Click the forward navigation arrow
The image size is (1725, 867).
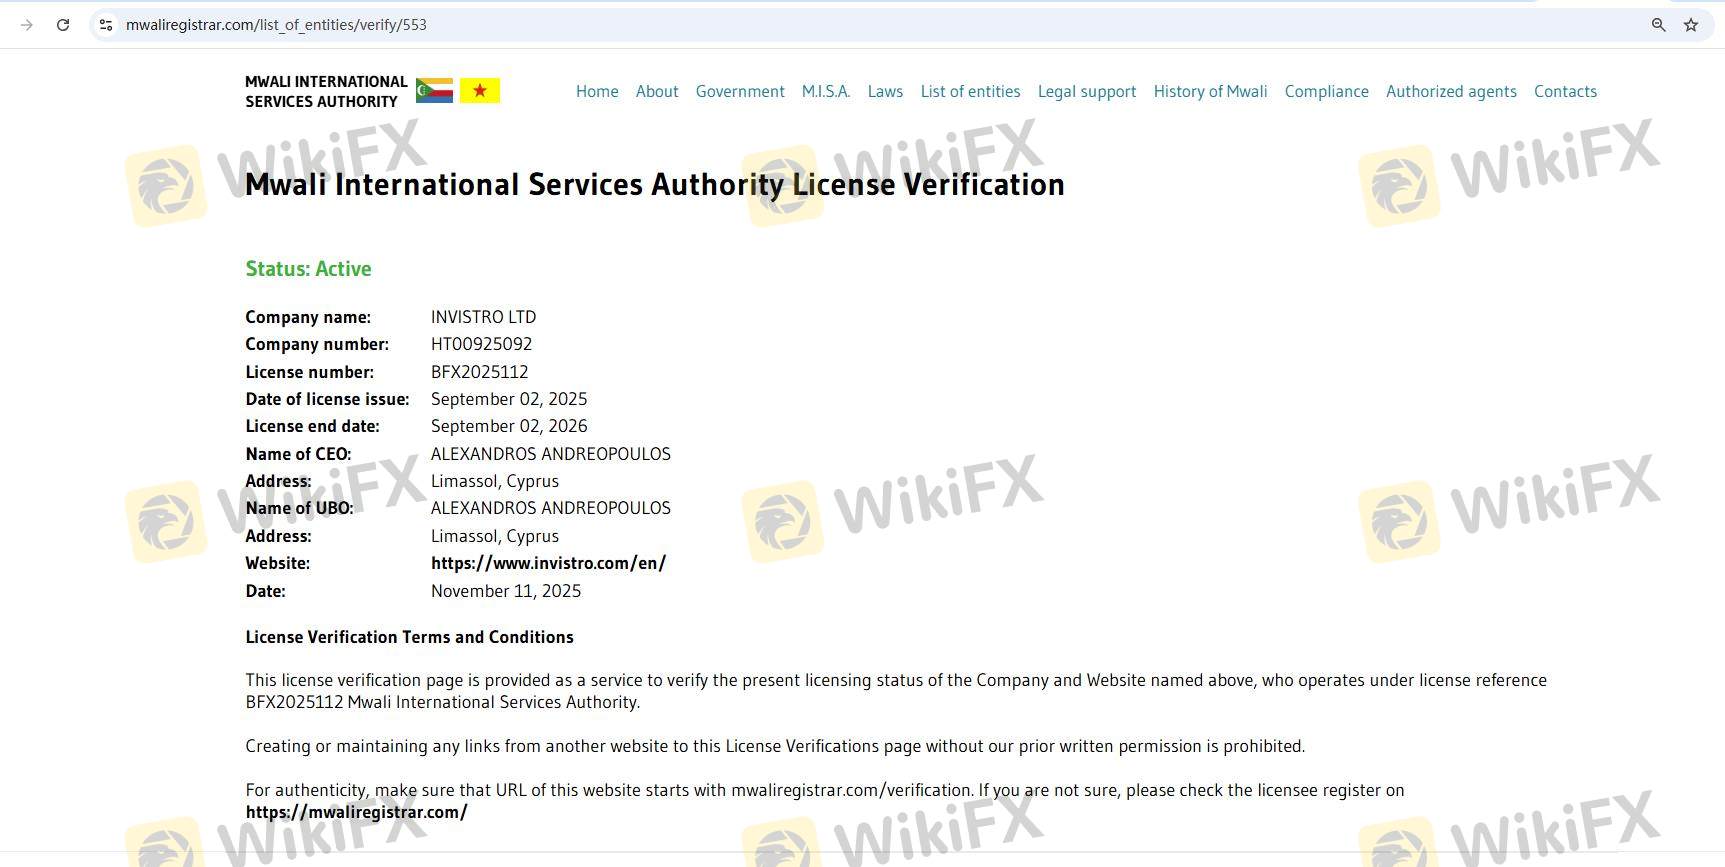point(27,25)
